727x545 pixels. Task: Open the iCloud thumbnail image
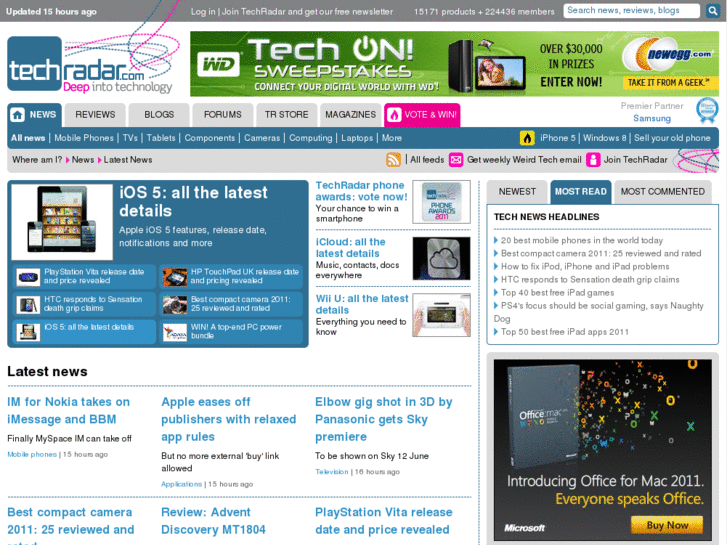[441, 258]
